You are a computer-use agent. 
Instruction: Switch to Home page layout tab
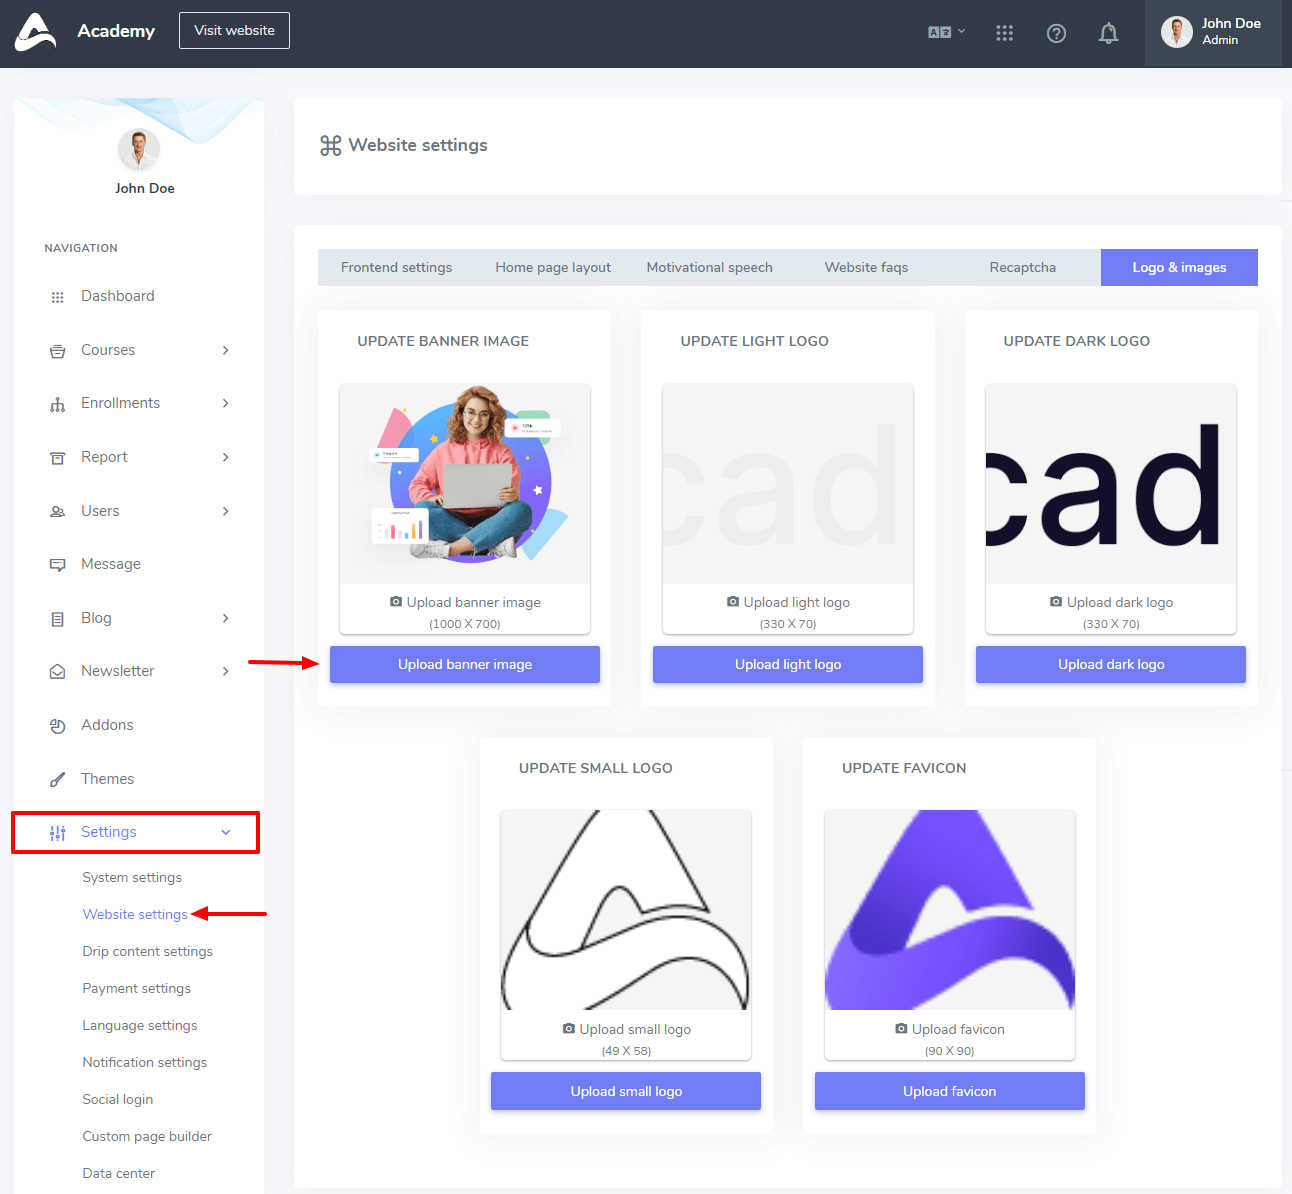coord(553,267)
